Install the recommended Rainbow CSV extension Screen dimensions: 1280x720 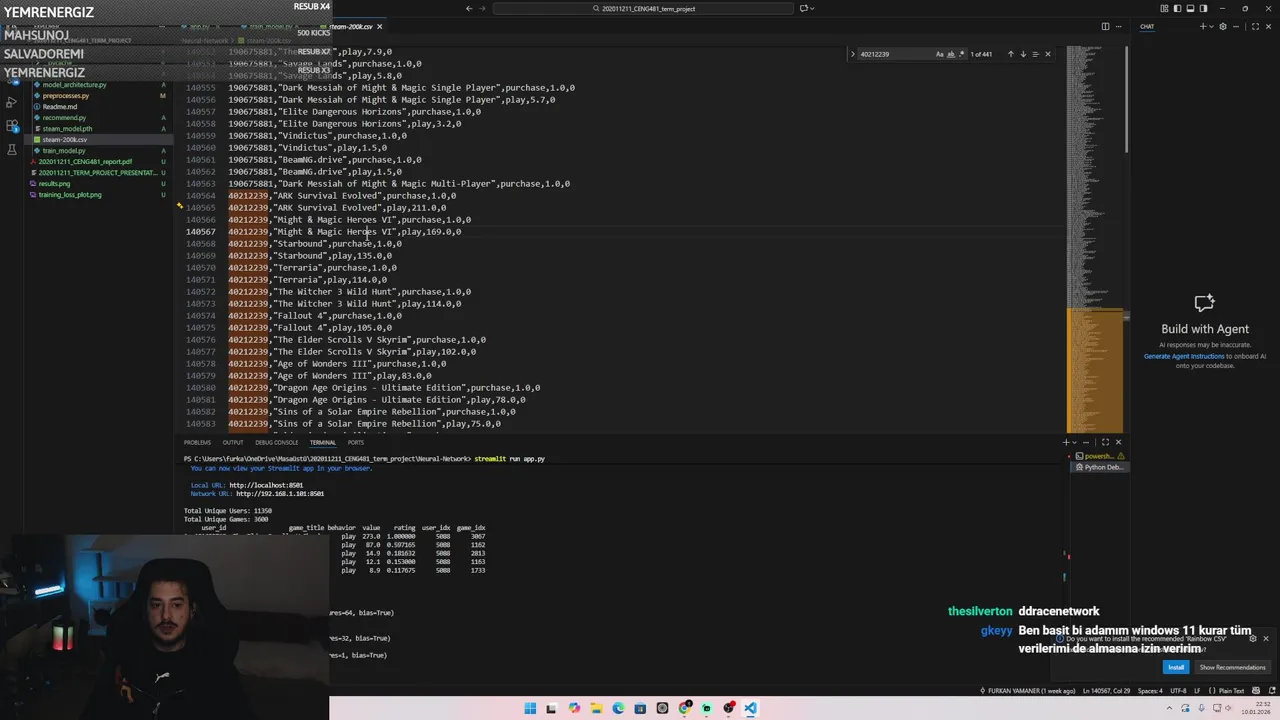(x=1176, y=667)
